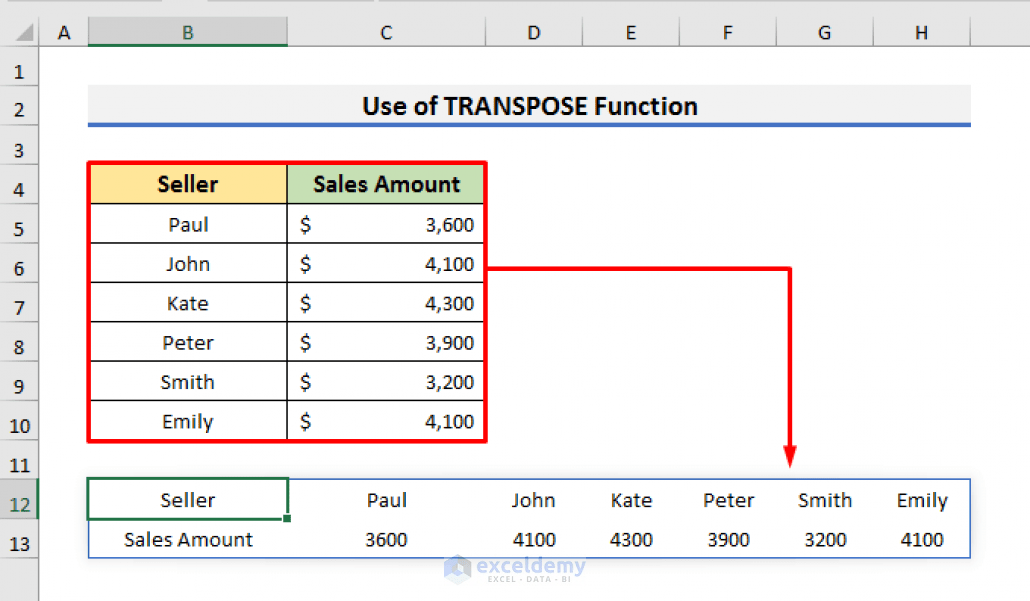This screenshot has height=601, width=1030.
Task: Click the Sales Amount label in row 13
Action: [187, 539]
